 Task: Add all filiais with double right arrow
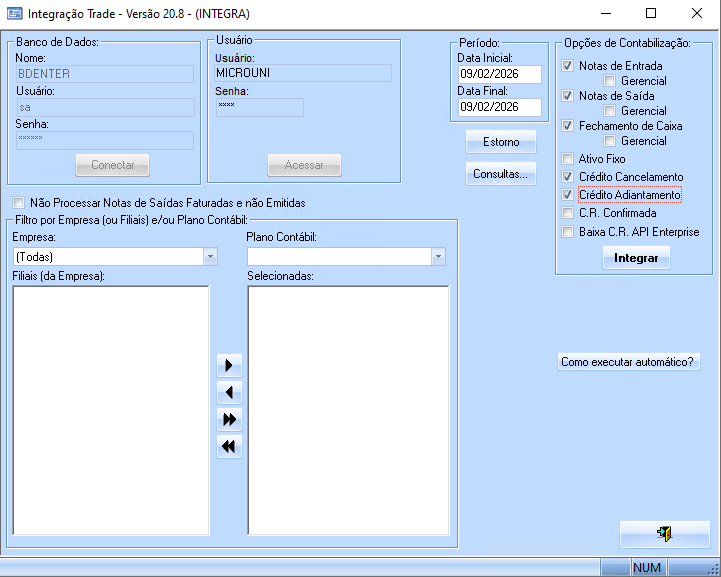pos(230,420)
